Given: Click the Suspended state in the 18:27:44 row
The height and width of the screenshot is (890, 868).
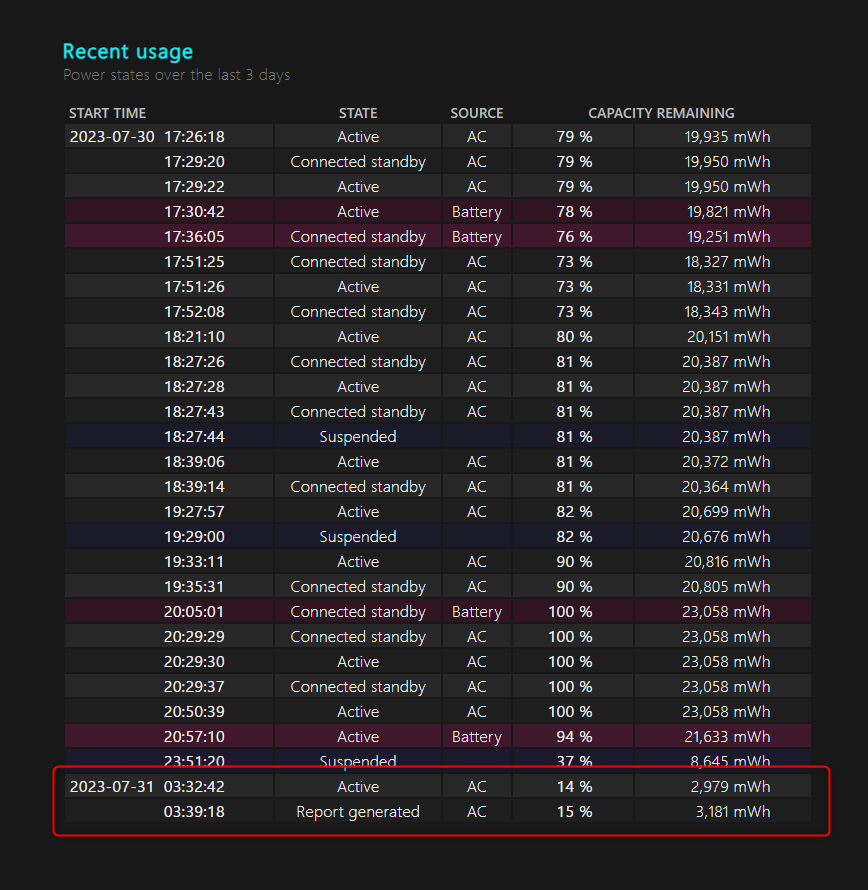Looking at the screenshot, I should (358, 437).
